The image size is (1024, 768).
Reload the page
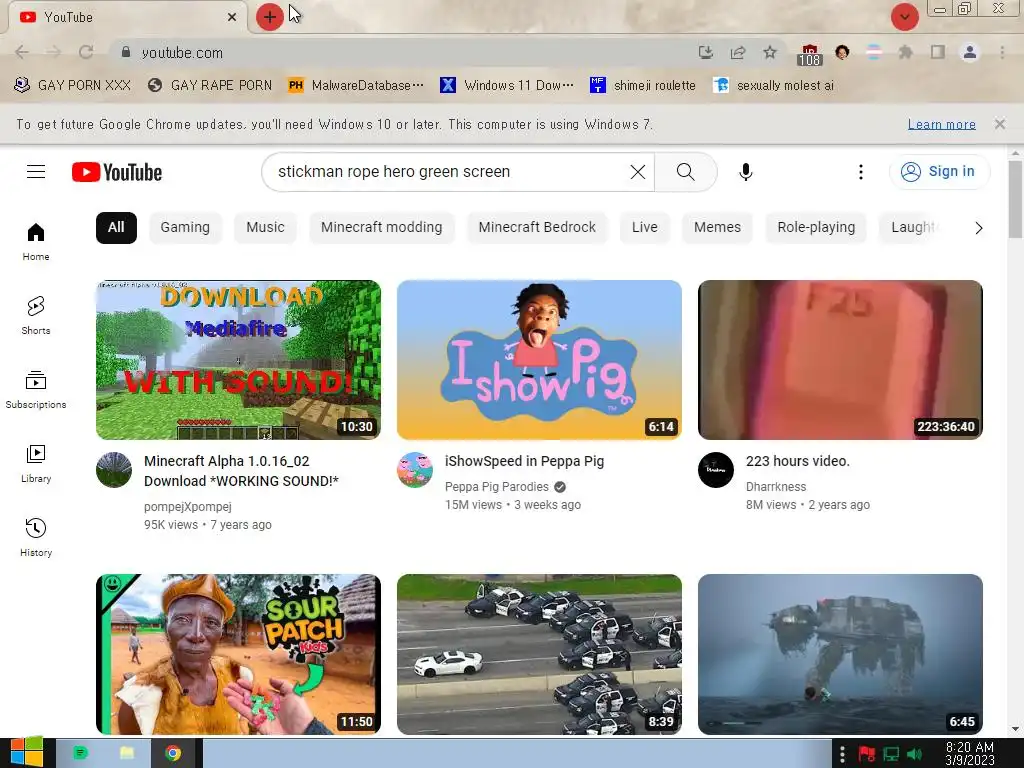(x=86, y=52)
